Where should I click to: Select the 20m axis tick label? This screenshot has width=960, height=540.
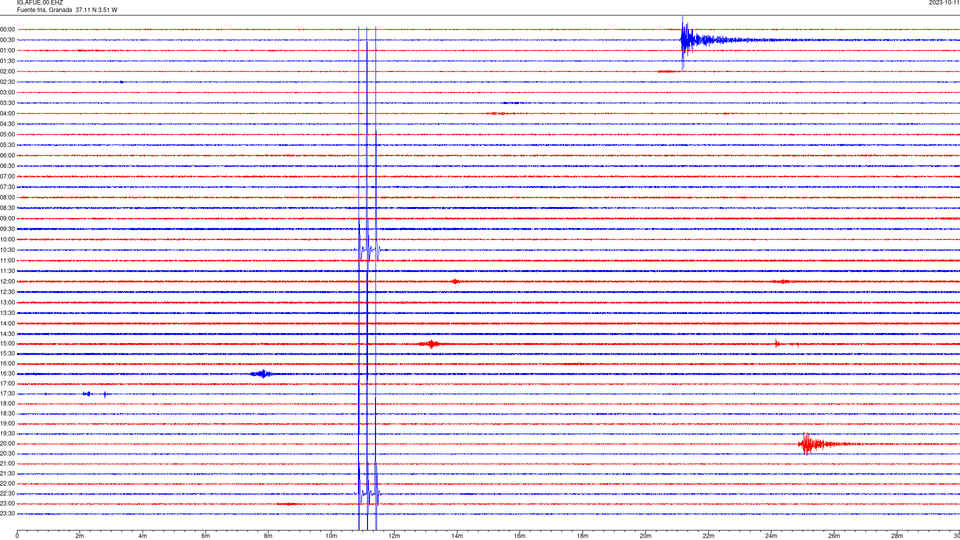tap(645, 536)
